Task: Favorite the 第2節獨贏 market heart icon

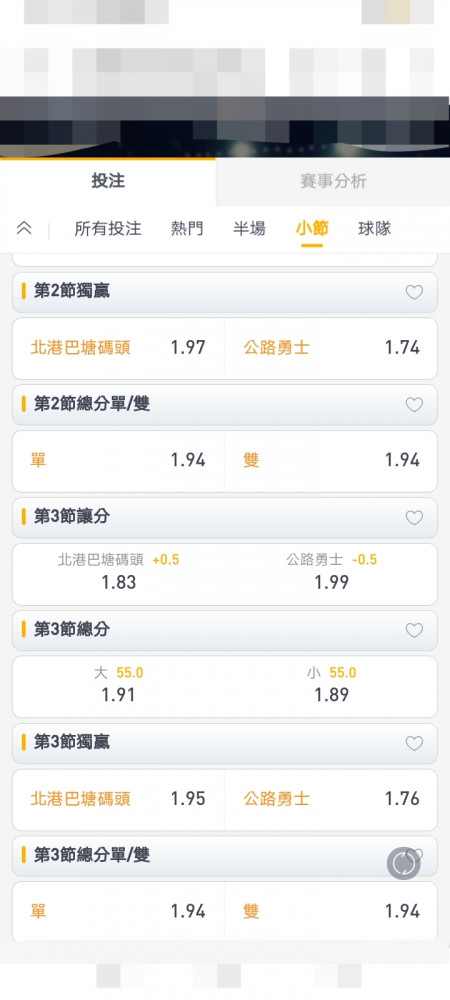Action: pos(414,292)
